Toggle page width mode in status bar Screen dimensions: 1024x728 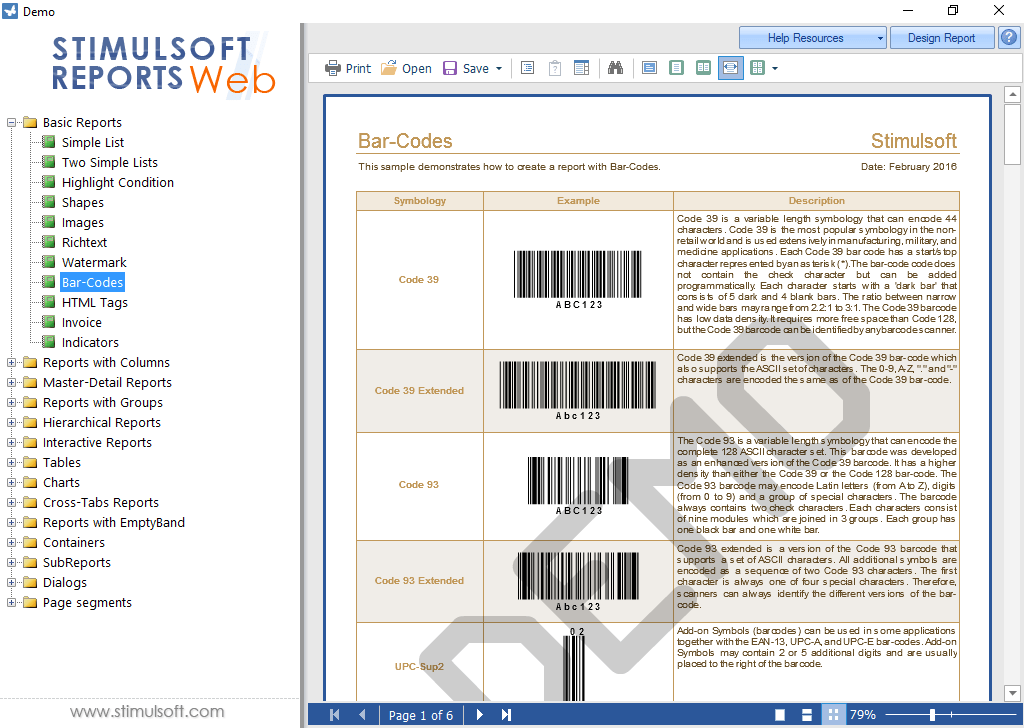coord(806,714)
